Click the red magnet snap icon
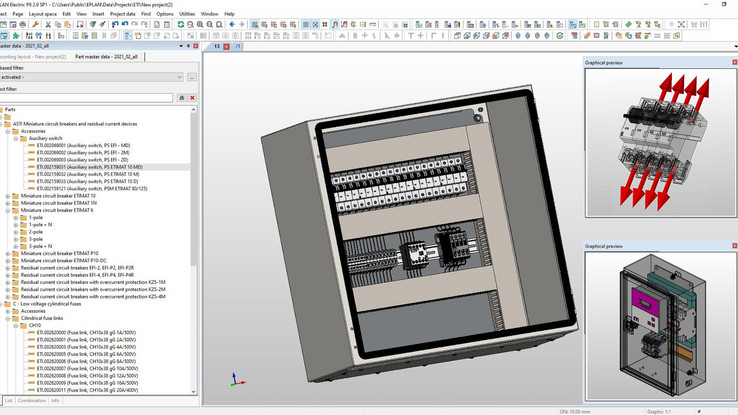738x415 pixels. point(335,24)
